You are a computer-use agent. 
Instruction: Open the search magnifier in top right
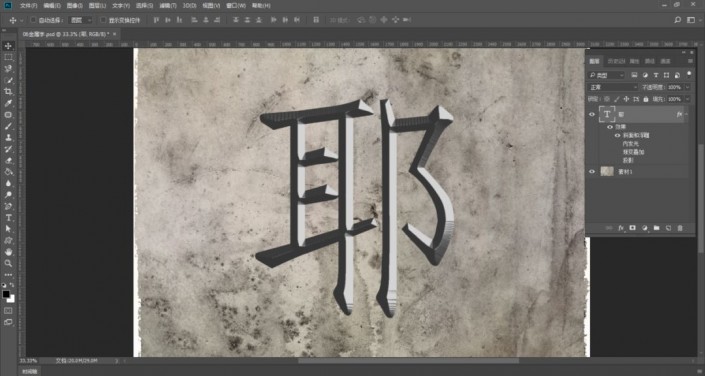(x=678, y=20)
